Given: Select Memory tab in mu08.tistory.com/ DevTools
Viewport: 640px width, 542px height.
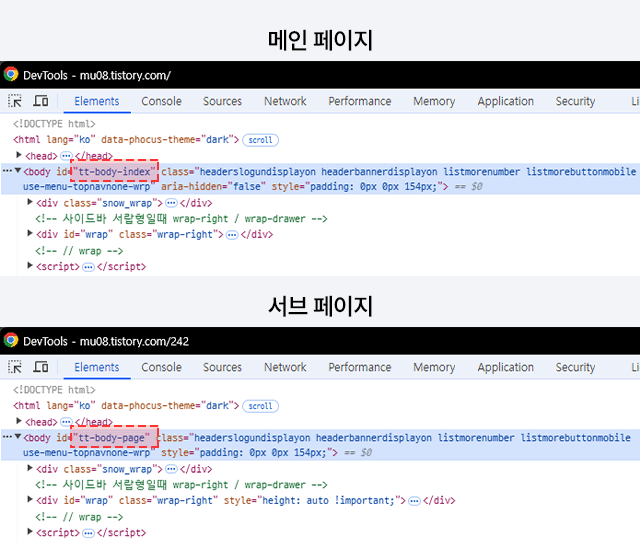Looking at the screenshot, I should pos(434,101).
